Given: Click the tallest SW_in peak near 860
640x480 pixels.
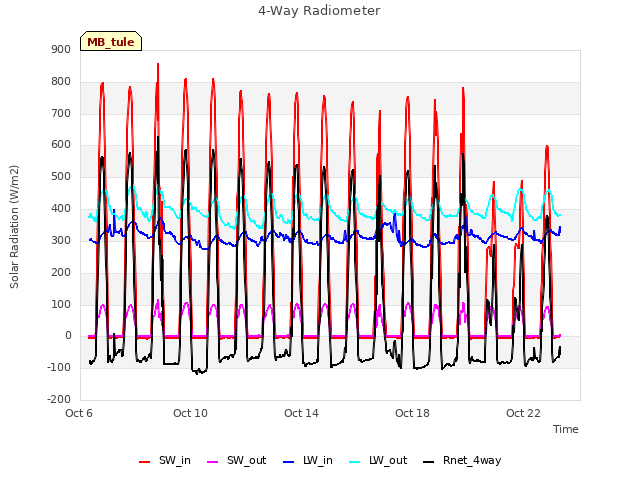Looking at the screenshot, I should click(x=158, y=64).
